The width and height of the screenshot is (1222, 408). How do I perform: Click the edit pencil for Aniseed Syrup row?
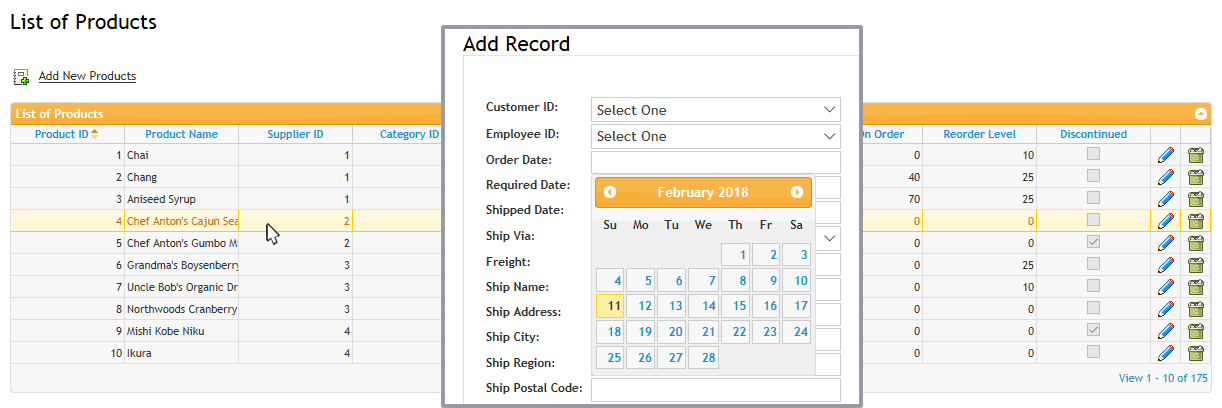1165,199
